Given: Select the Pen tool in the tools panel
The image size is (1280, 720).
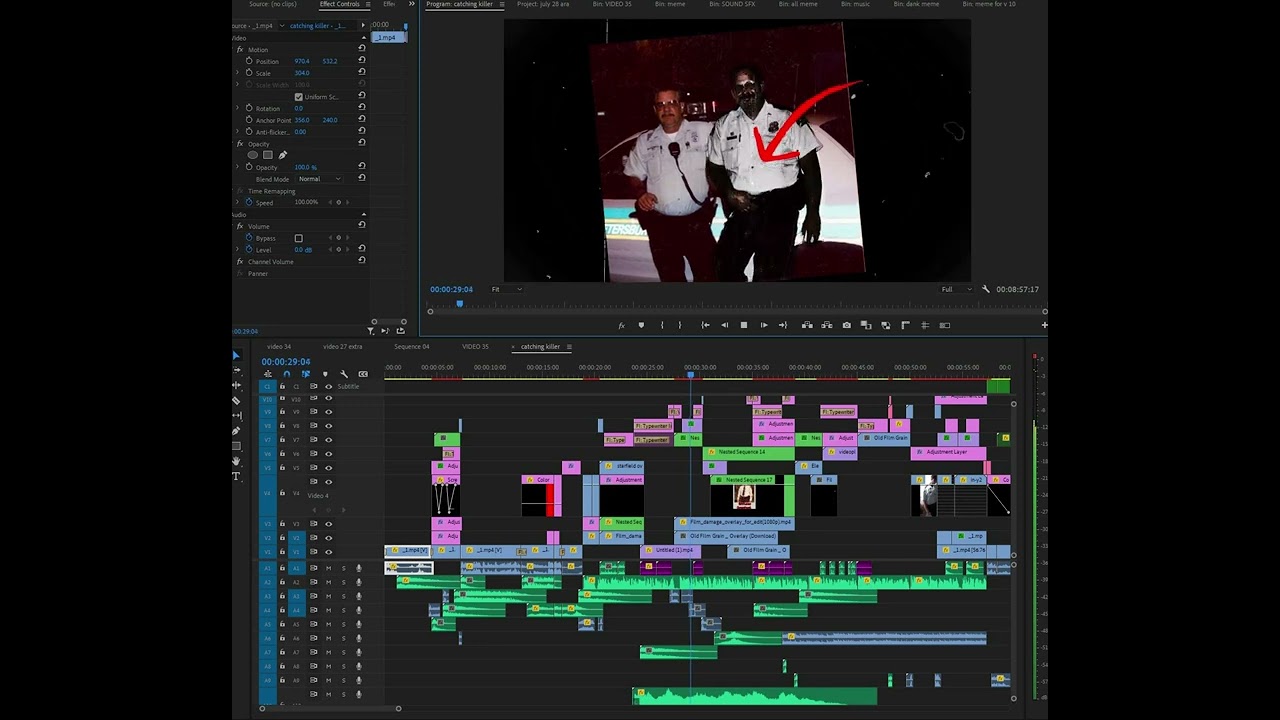Looking at the screenshot, I should [x=236, y=431].
